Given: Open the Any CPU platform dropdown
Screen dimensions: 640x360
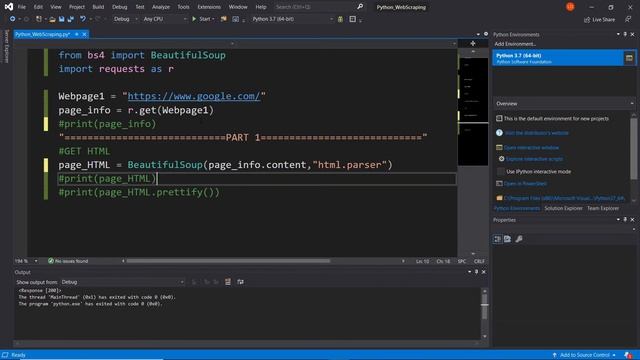Looking at the screenshot, I should coord(164,19).
